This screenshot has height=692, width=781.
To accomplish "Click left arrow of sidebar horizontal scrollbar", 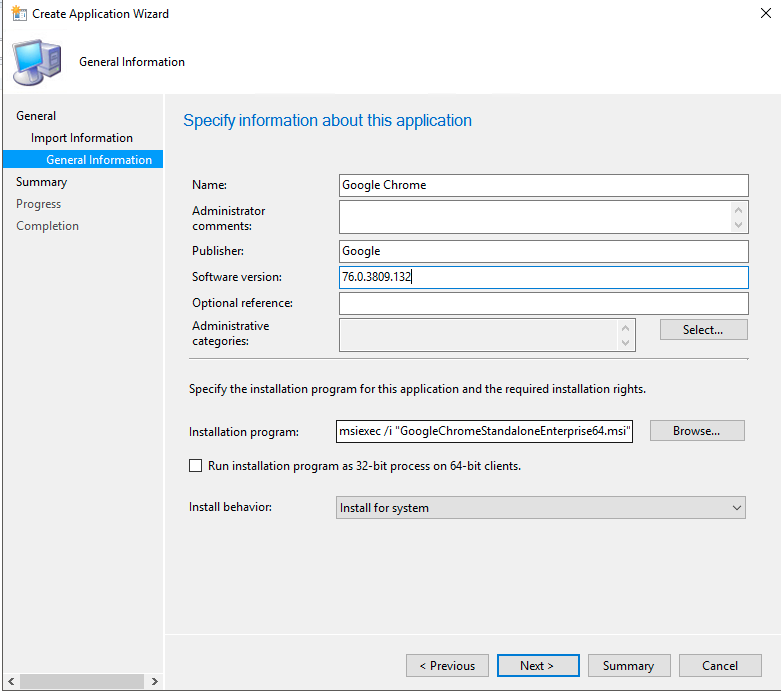I will coord(11,681).
